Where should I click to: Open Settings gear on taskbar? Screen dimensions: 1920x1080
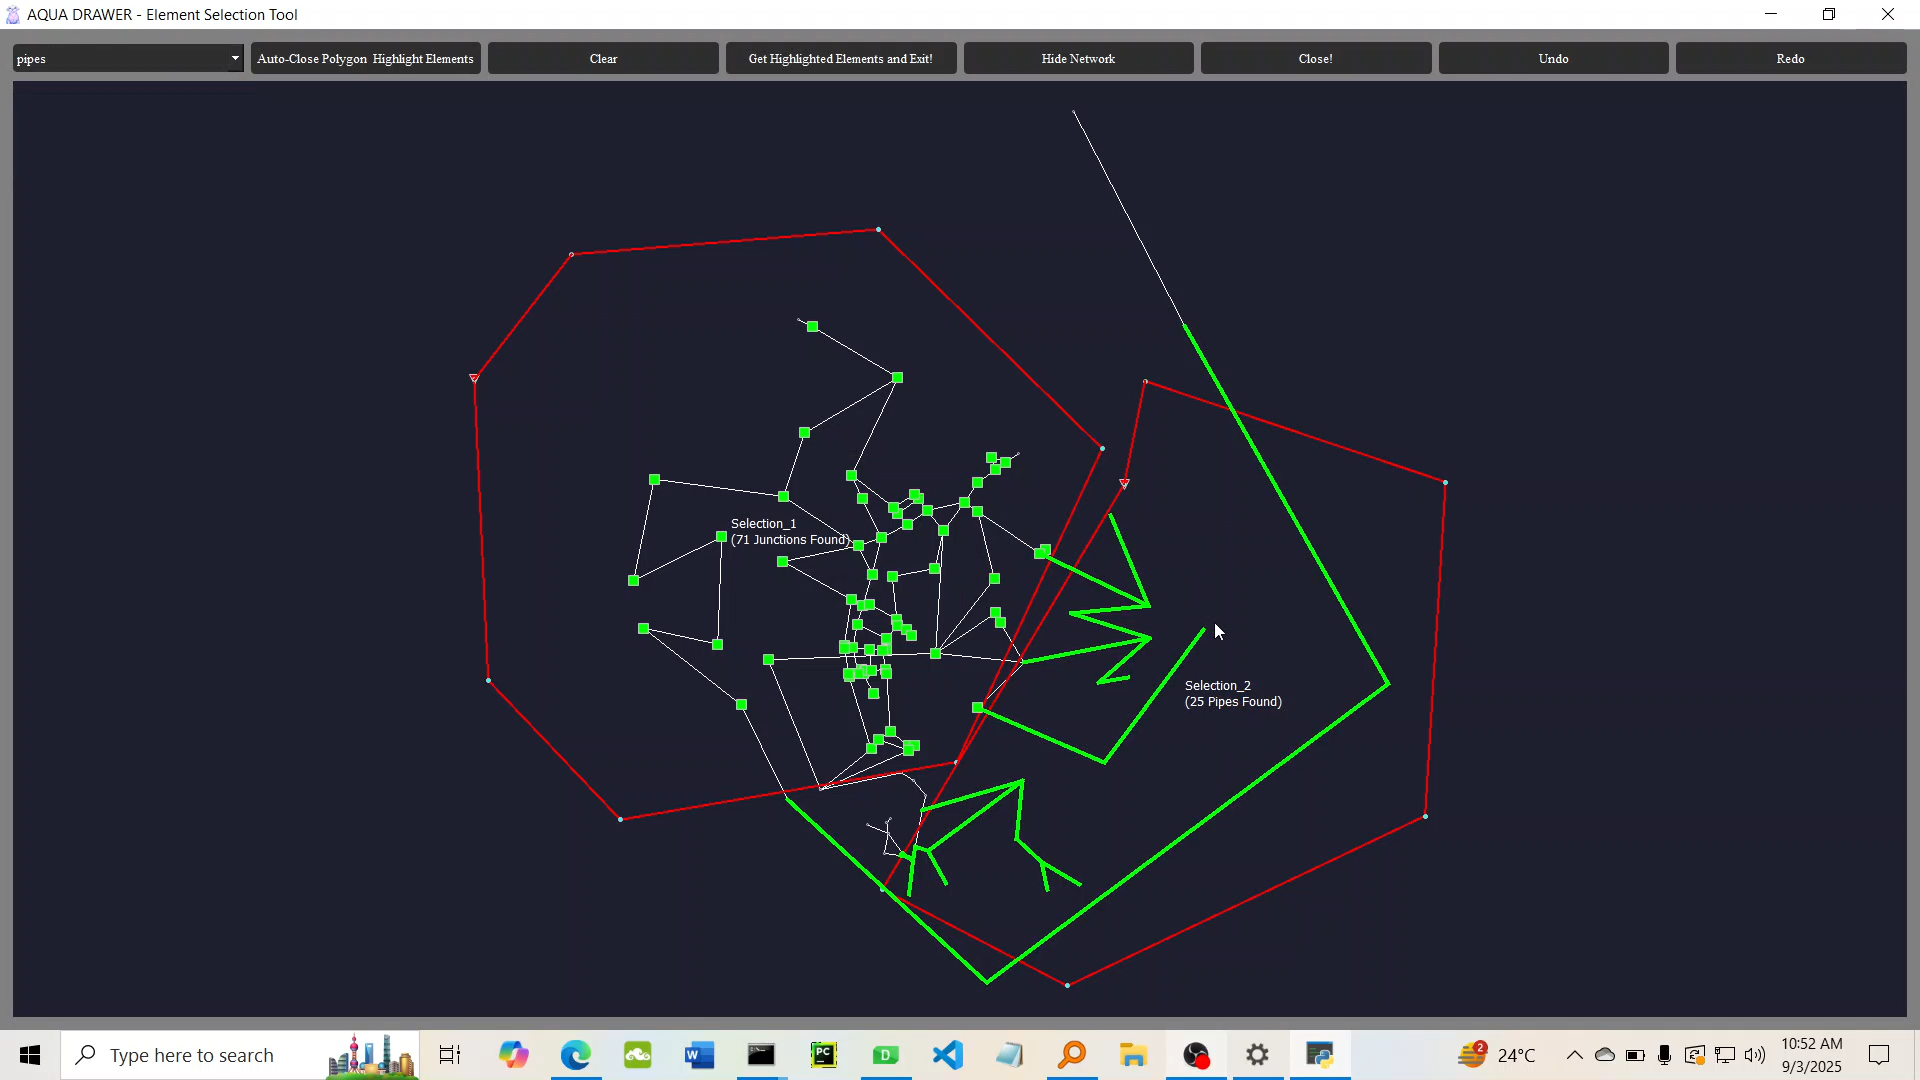(x=1258, y=1055)
